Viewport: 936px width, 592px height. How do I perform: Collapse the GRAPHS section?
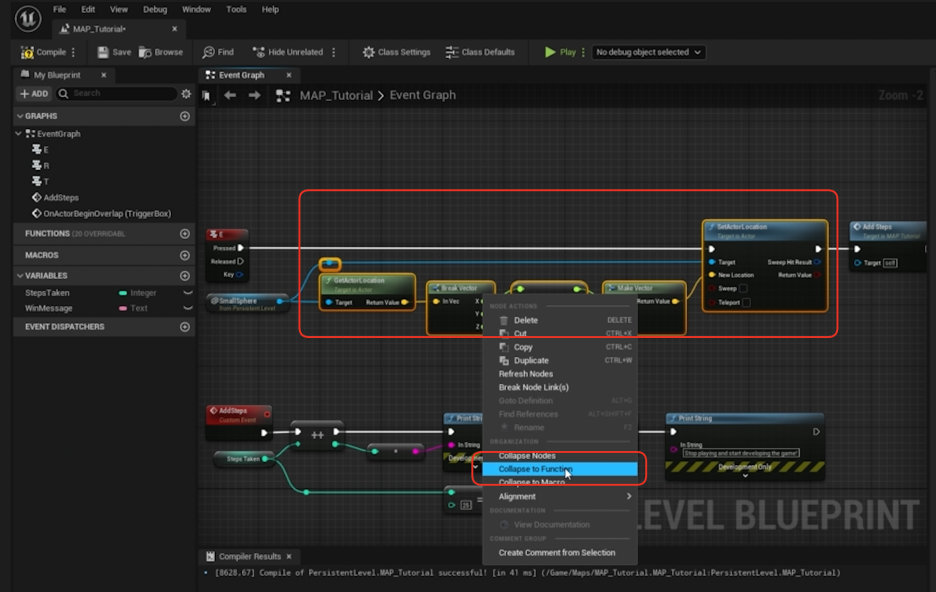(x=20, y=116)
